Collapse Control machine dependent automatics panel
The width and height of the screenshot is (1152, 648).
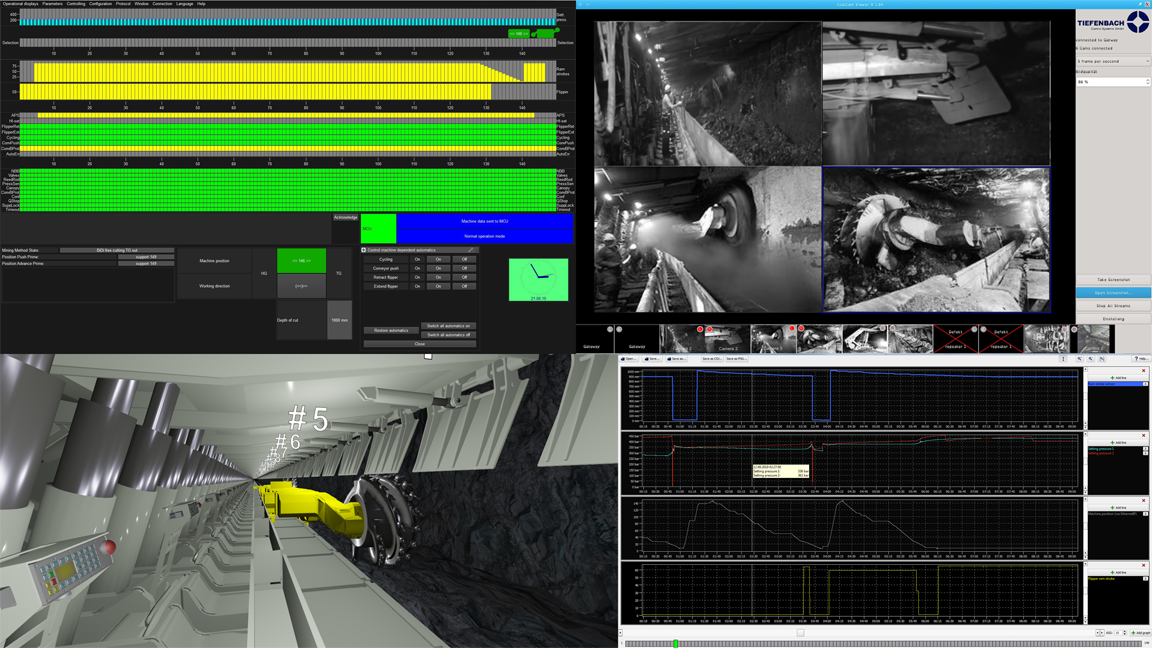pos(364,250)
